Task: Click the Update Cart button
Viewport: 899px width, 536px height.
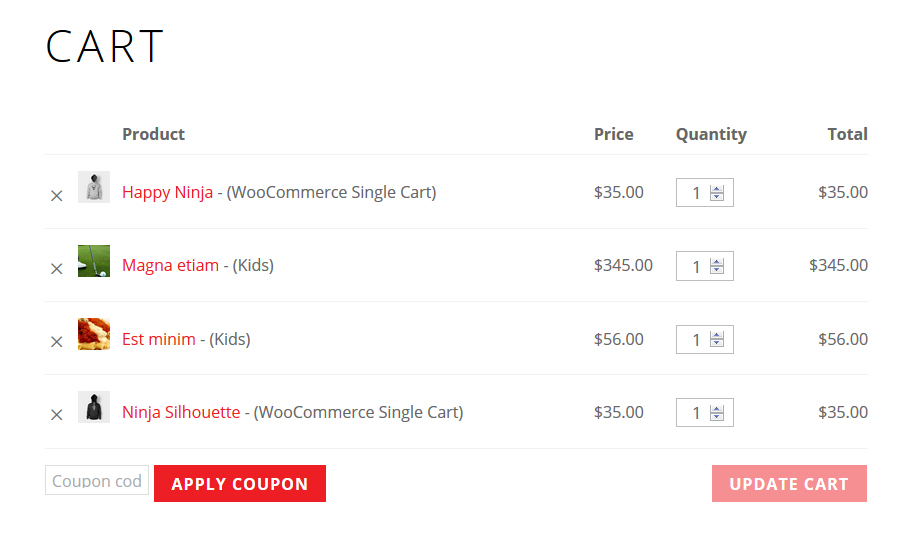Action: coord(789,484)
